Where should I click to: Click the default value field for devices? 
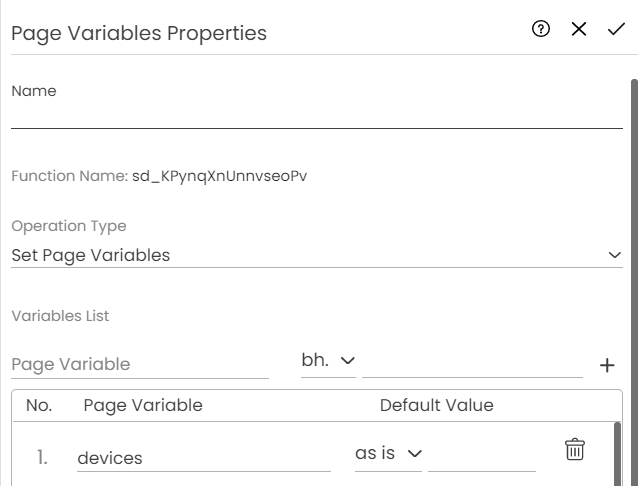pyautogui.click(x=482, y=456)
